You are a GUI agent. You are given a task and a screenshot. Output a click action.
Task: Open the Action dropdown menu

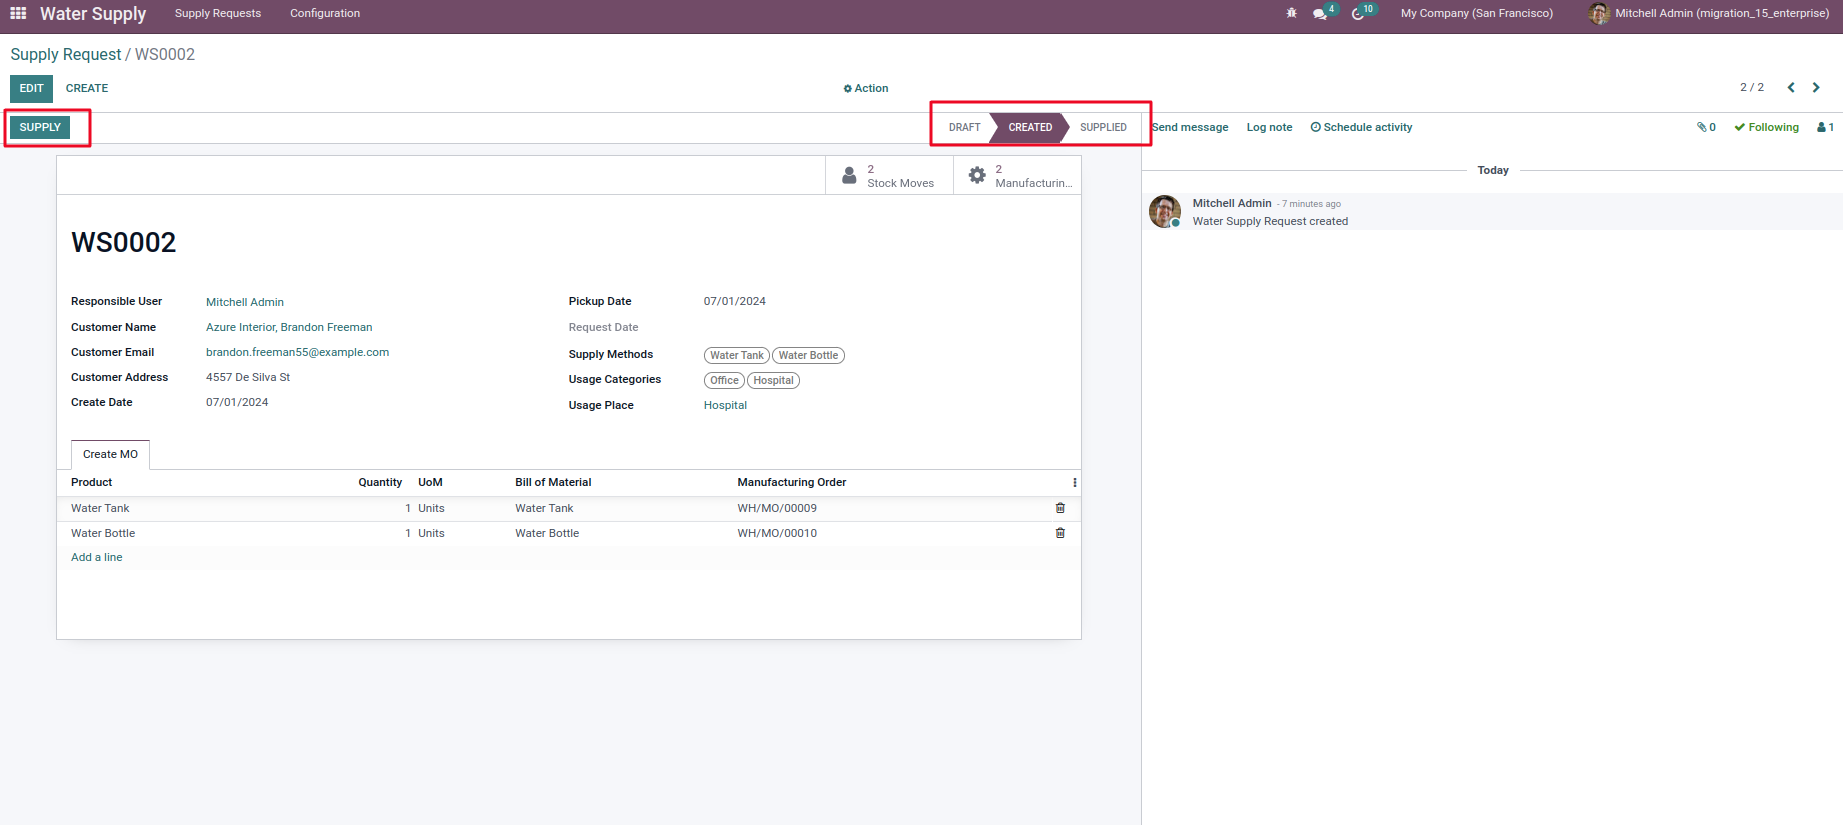[866, 88]
